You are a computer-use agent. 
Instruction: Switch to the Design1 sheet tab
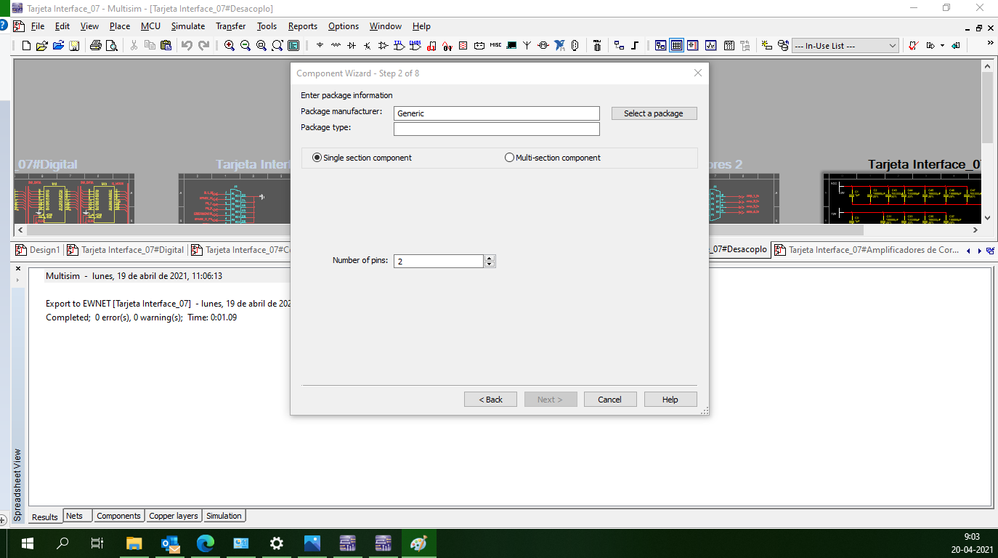coord(38,250)
